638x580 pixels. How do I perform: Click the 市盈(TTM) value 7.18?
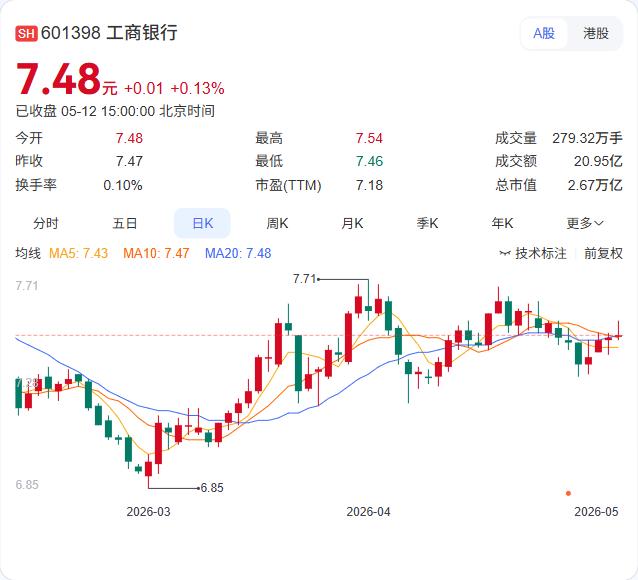(369, 186)
